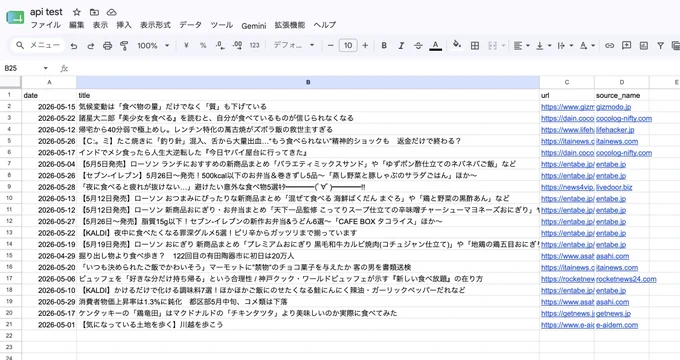The image size is (680, 360).
Task: Format as currency with yen icon
Action: pos(186,45)
